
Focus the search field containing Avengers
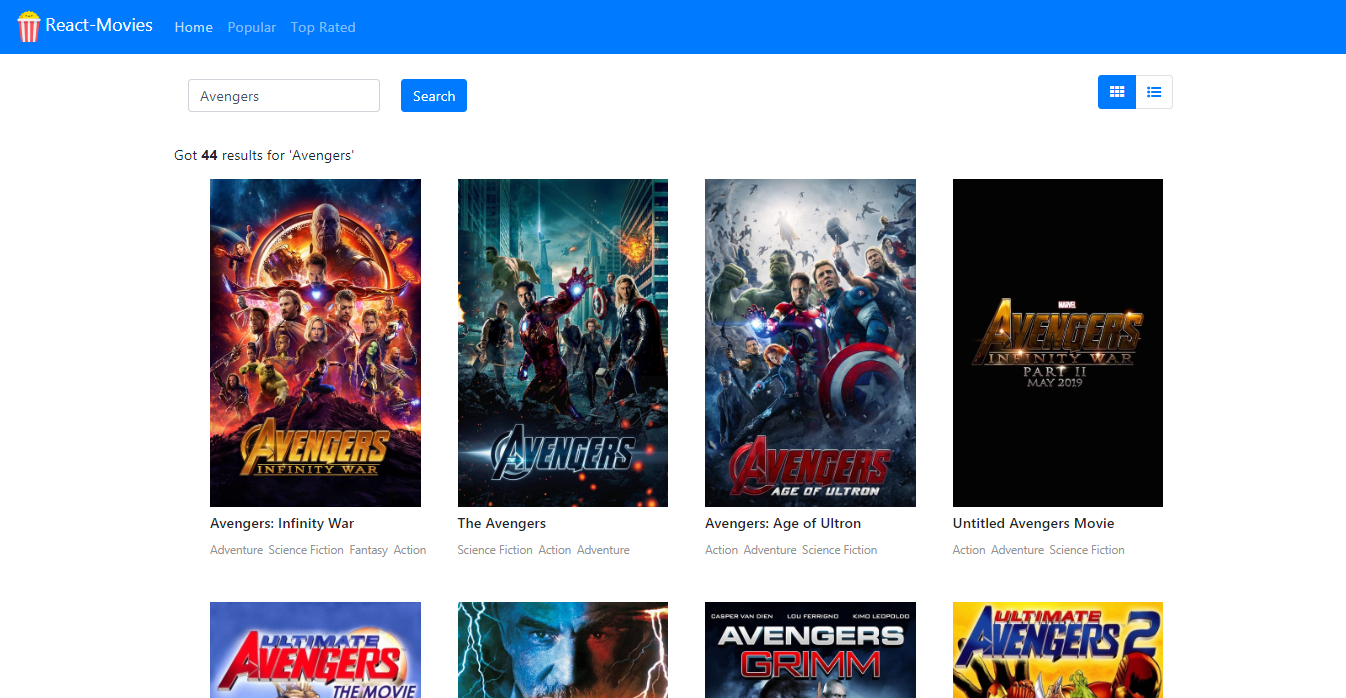click(x=284, y=96)
